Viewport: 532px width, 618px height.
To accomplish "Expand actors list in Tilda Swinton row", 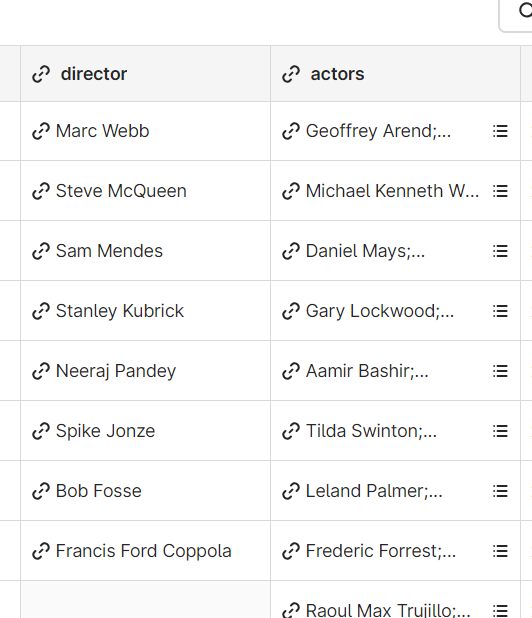I will [500, 431].
